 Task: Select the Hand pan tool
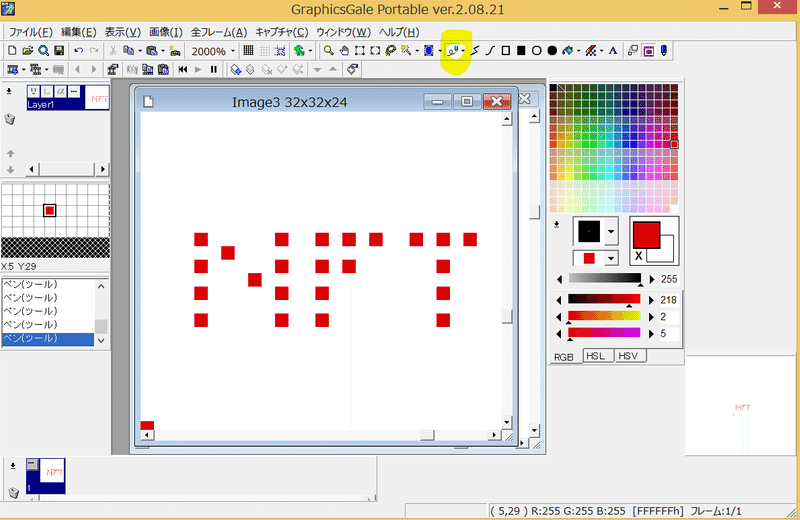(344, 51)
